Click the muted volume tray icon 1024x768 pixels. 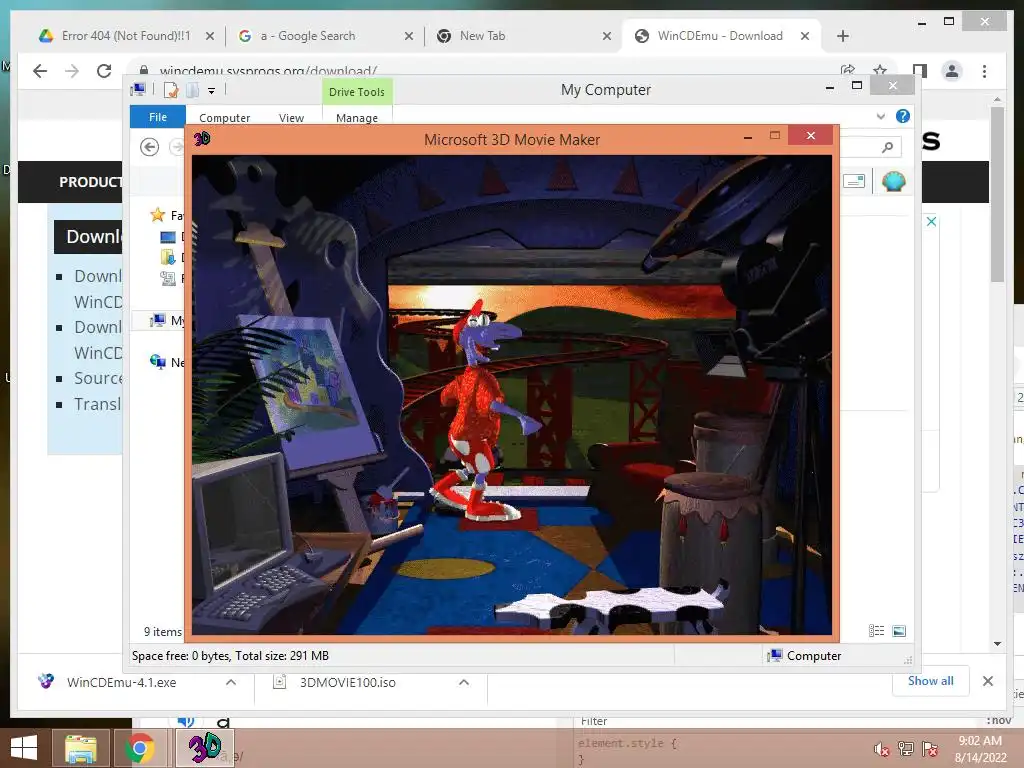point(881,749)
